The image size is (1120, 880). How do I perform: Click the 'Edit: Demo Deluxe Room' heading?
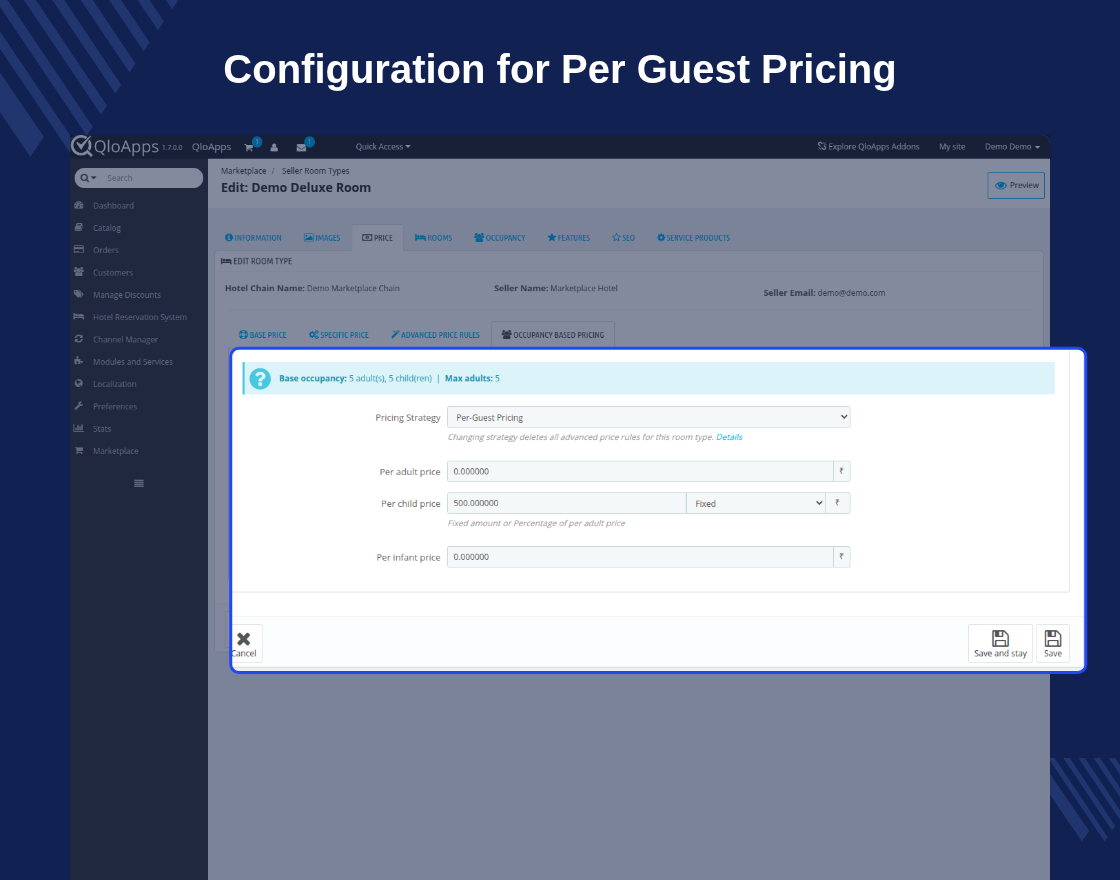(x=296, y=188)
